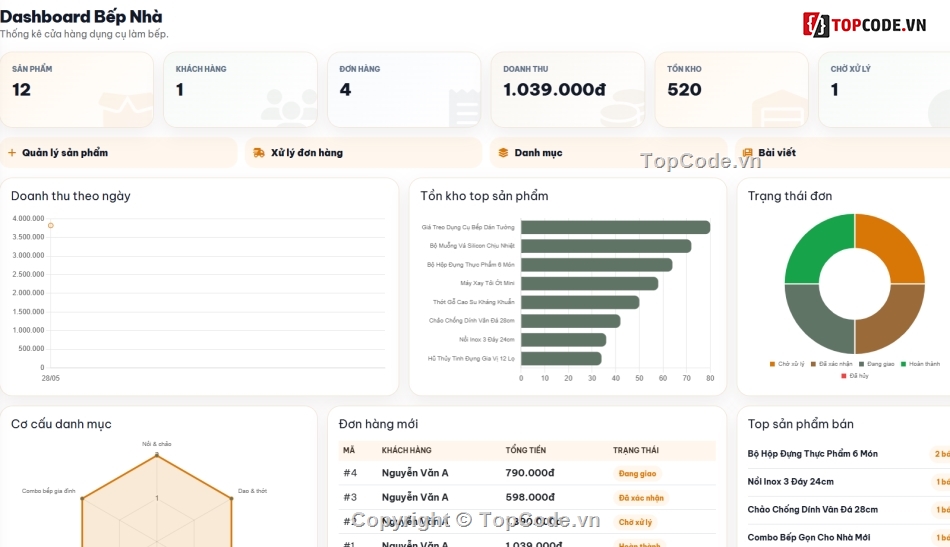Click the Bộ Muỗng Vá Silicon Chịu Nhiệt bar
The width and height of the screenshot is (950, 547).
606,246
